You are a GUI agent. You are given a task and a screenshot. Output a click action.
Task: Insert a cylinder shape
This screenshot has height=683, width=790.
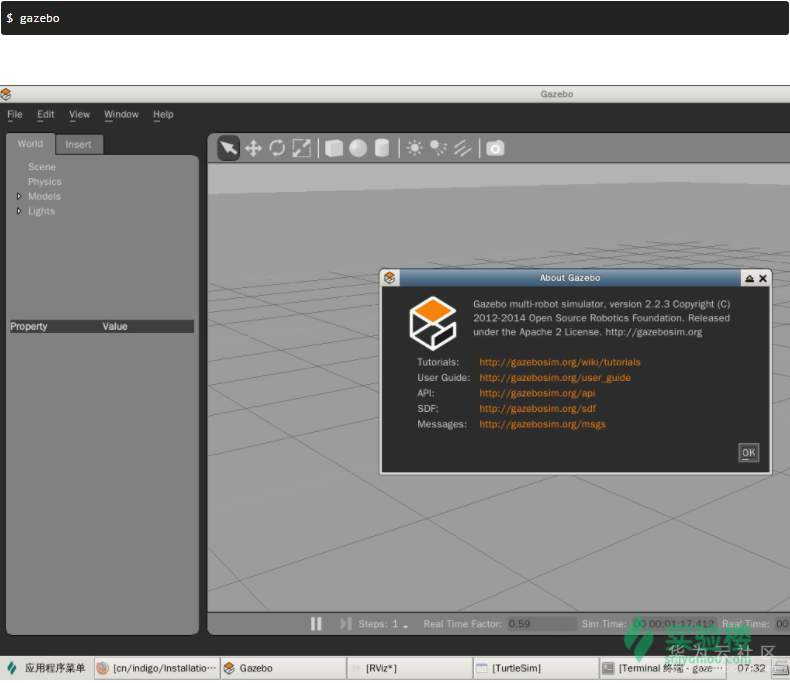pyautogui.click(x=382, y=149)
